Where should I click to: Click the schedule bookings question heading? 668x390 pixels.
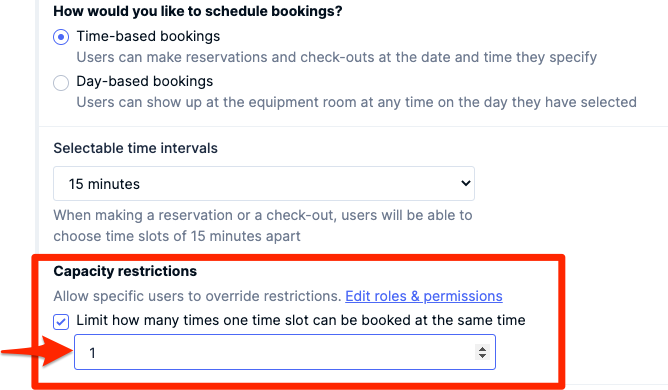tap(198, 11)
